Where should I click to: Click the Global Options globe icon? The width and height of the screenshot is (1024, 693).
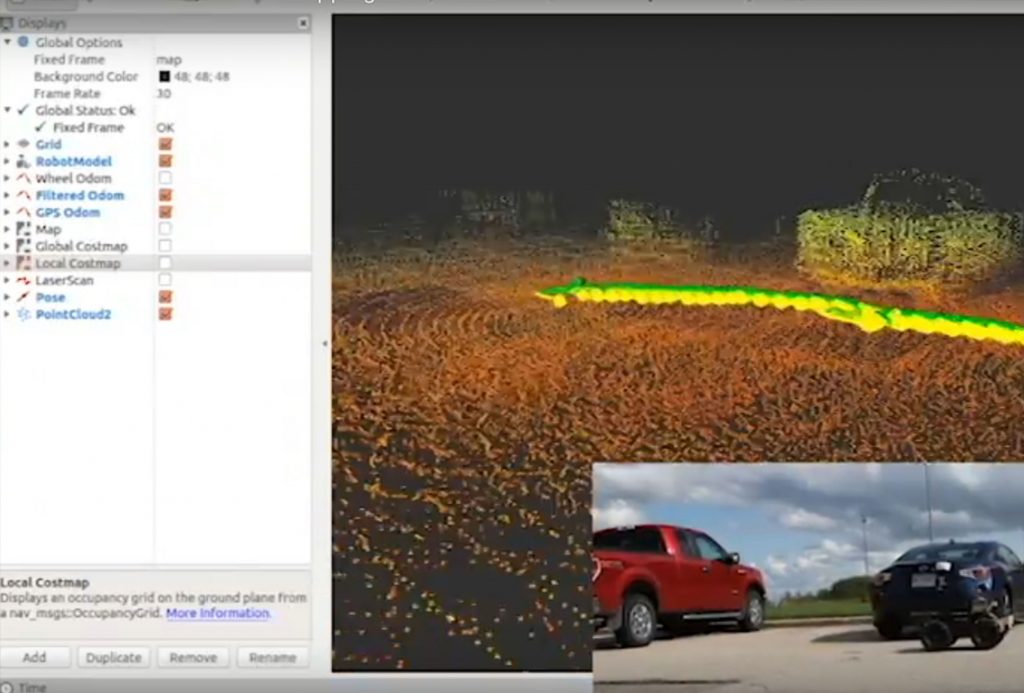click(23, 42)
